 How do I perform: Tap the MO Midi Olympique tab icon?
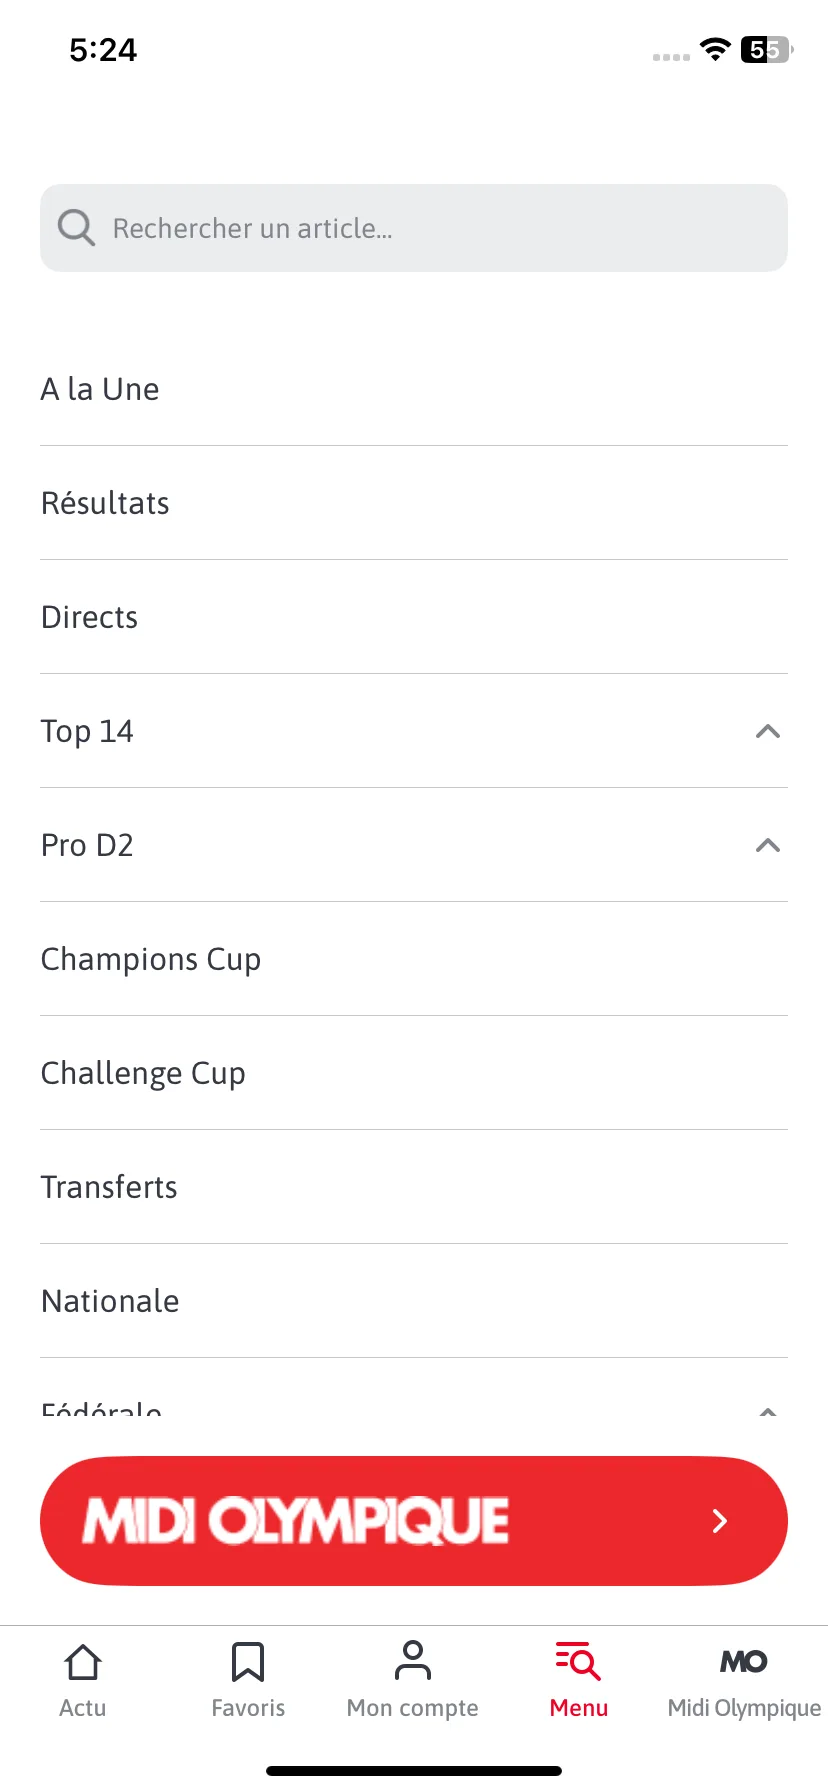pos(744,1662)
